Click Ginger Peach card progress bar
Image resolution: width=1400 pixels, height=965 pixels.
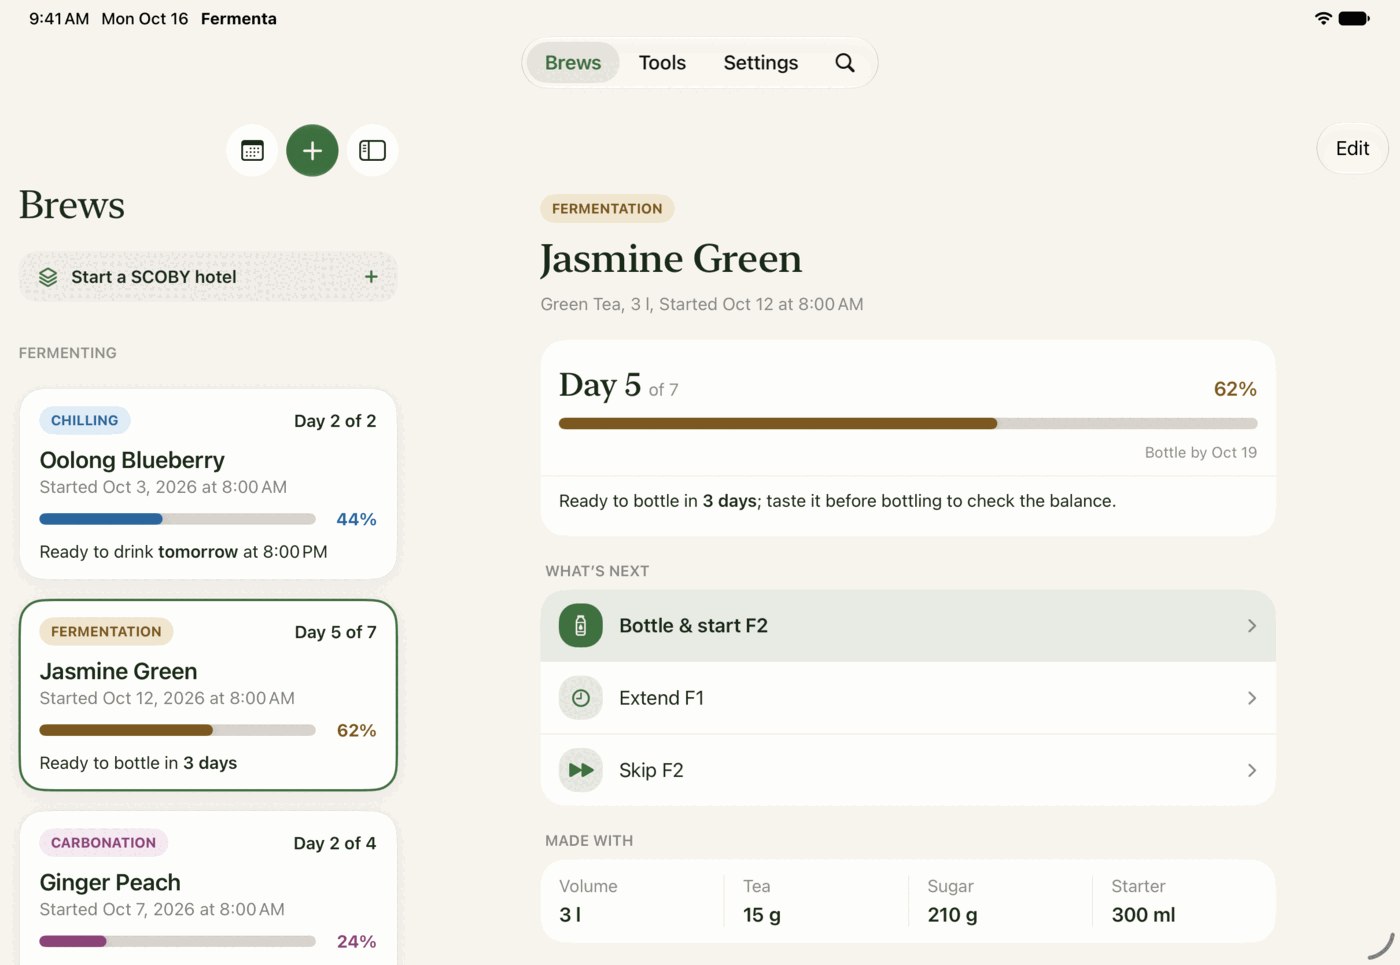pyautogui.click(x=177, y=941)
